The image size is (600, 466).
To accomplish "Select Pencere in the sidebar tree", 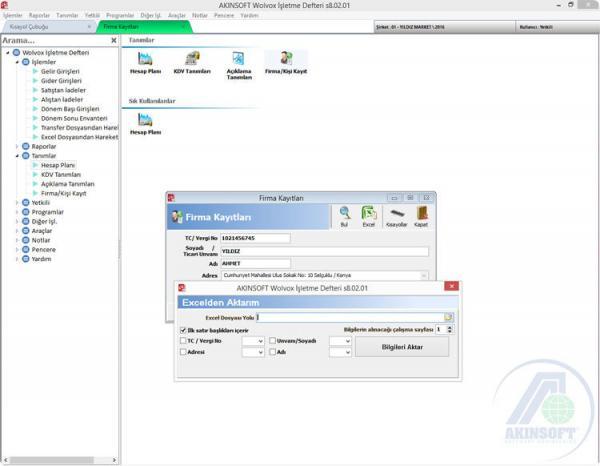I will pyautogui.click(x=43, y=249).
